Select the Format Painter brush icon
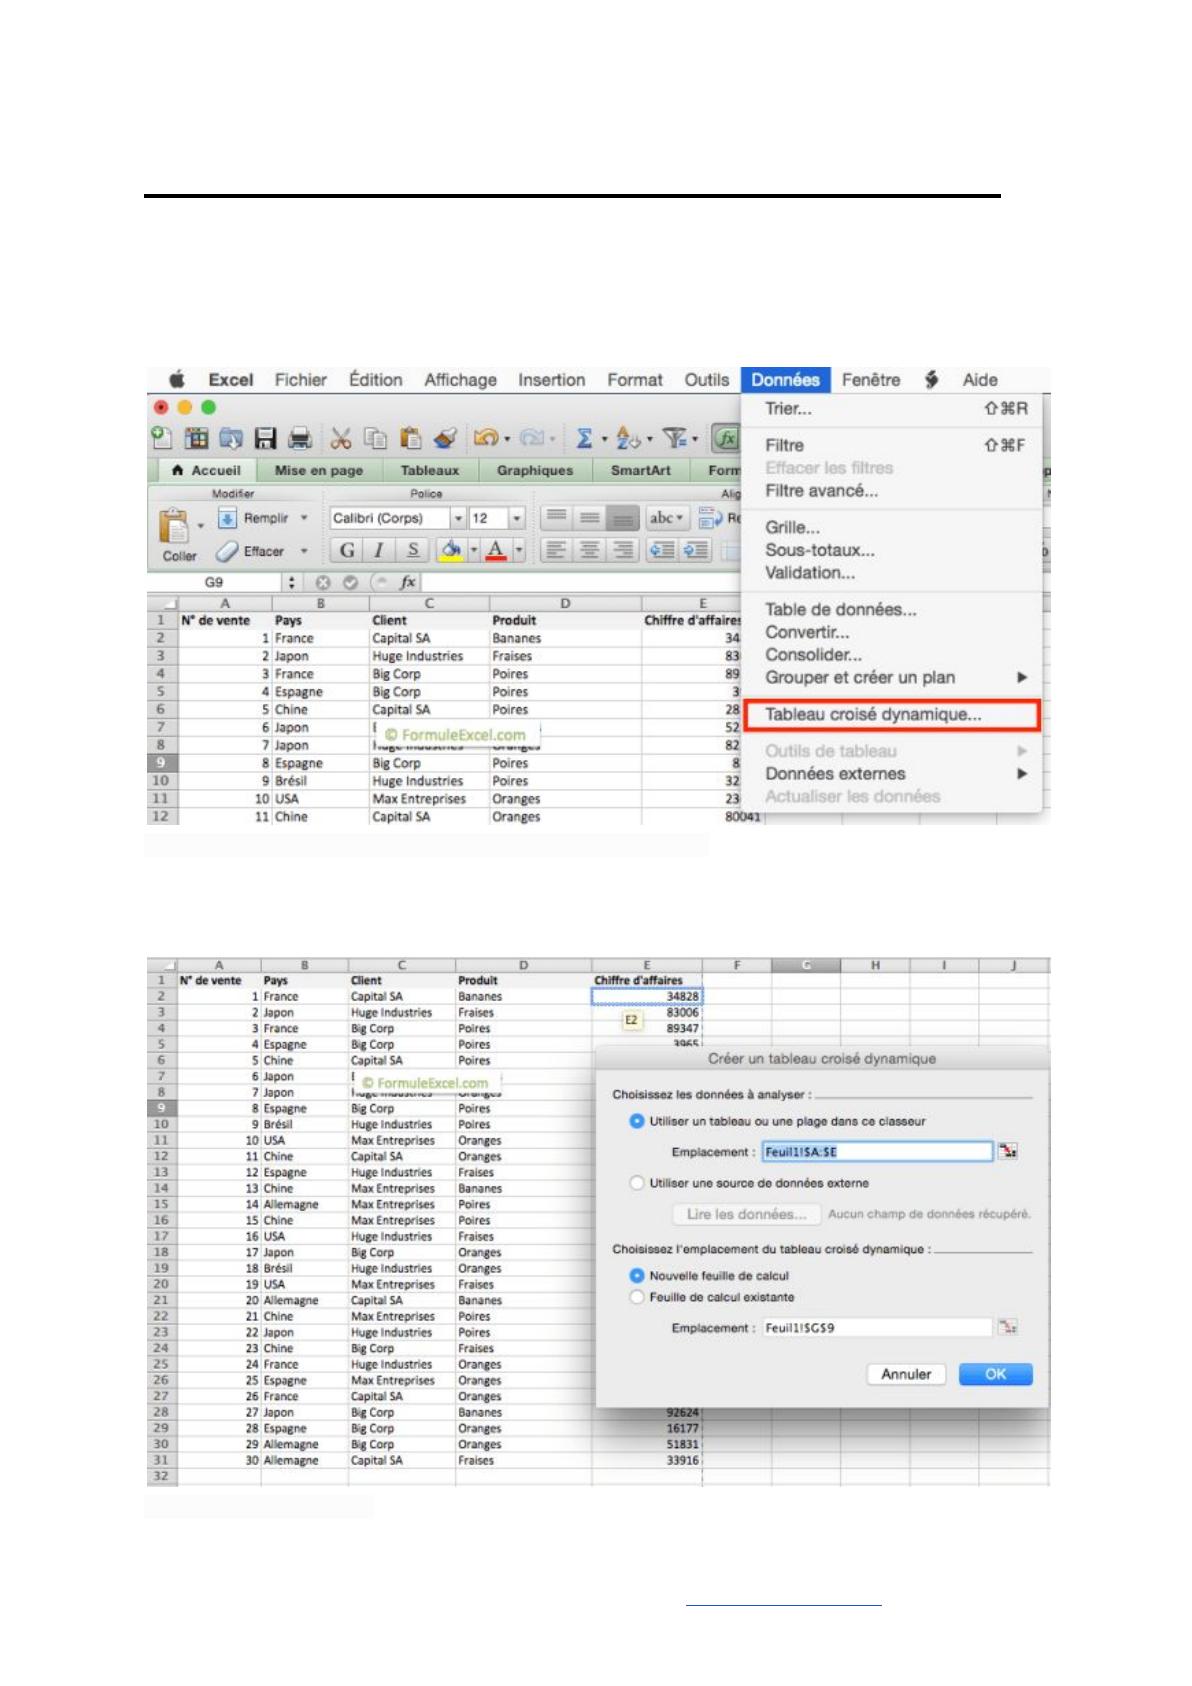This screenshot has height=1686, width=1192. (x=445, y=438)
